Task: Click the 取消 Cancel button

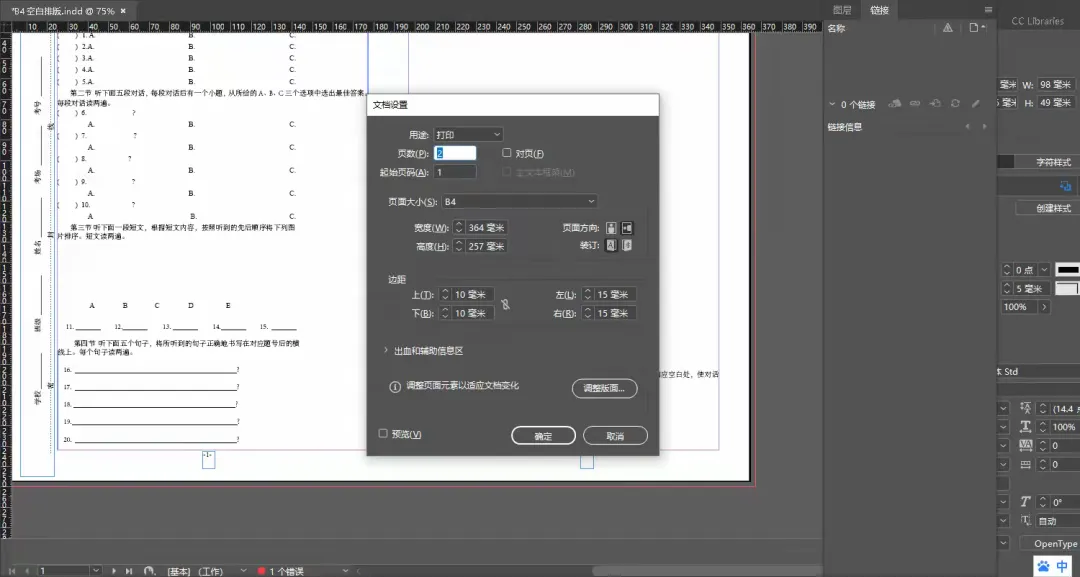Action: [x=615, y=436]
